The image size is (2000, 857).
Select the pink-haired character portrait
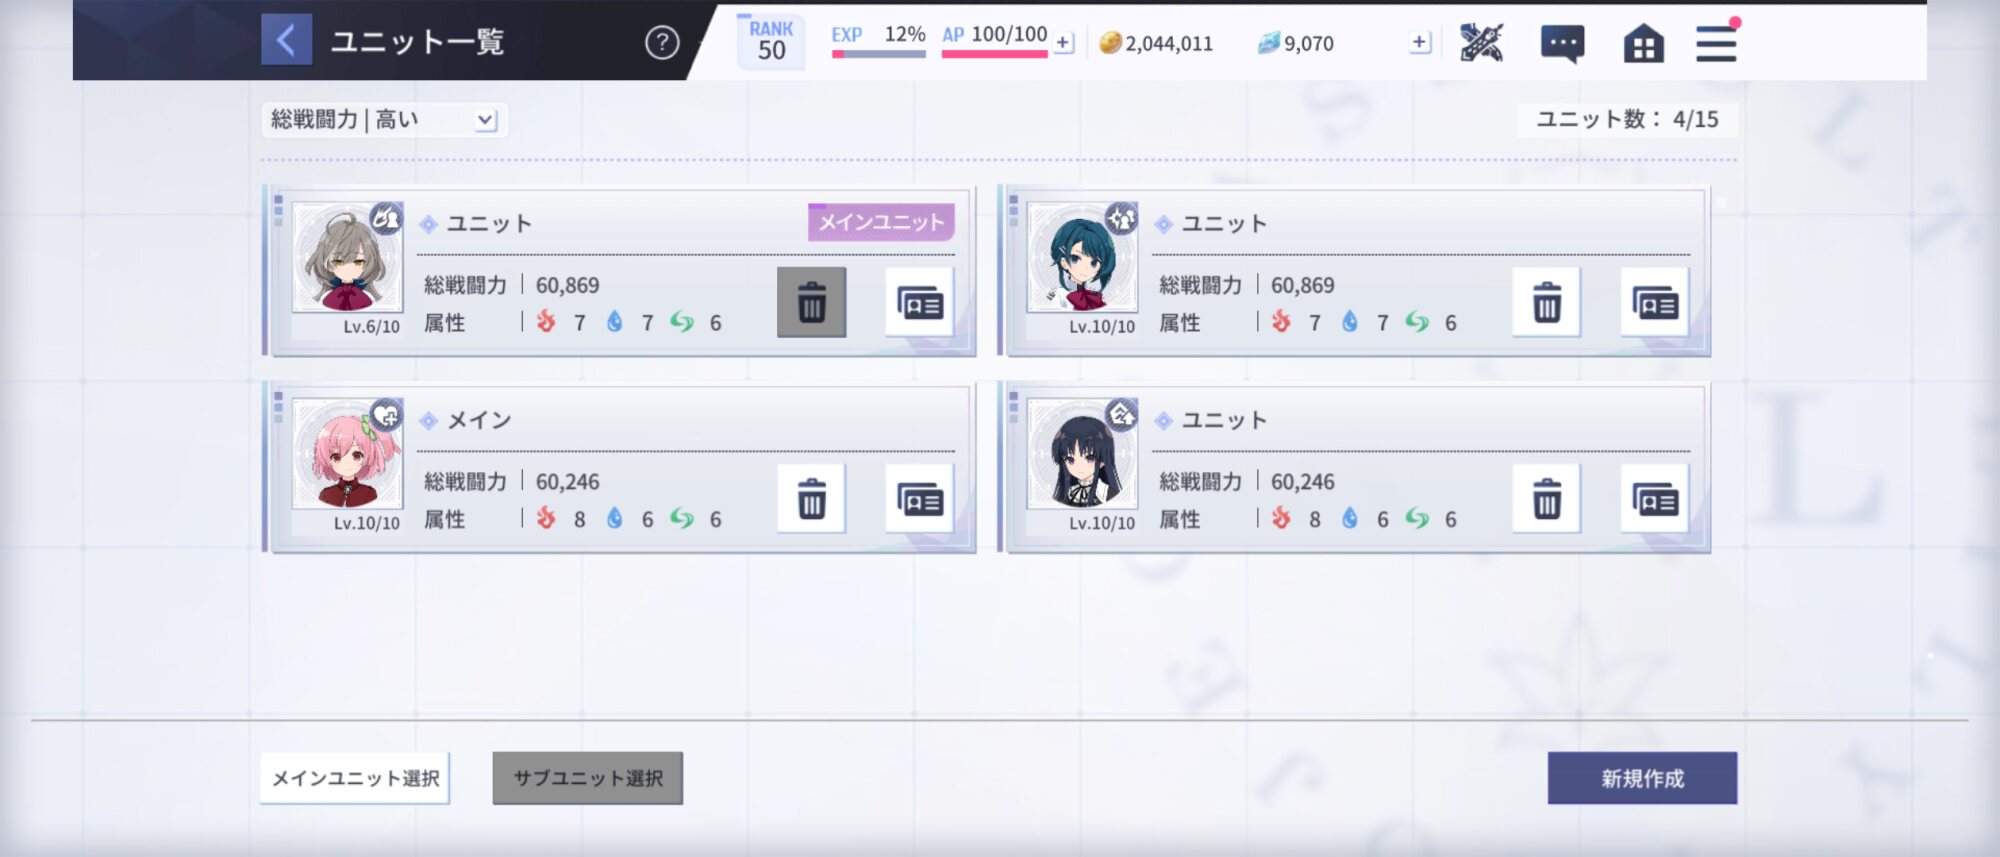click(x=347, y=454)
